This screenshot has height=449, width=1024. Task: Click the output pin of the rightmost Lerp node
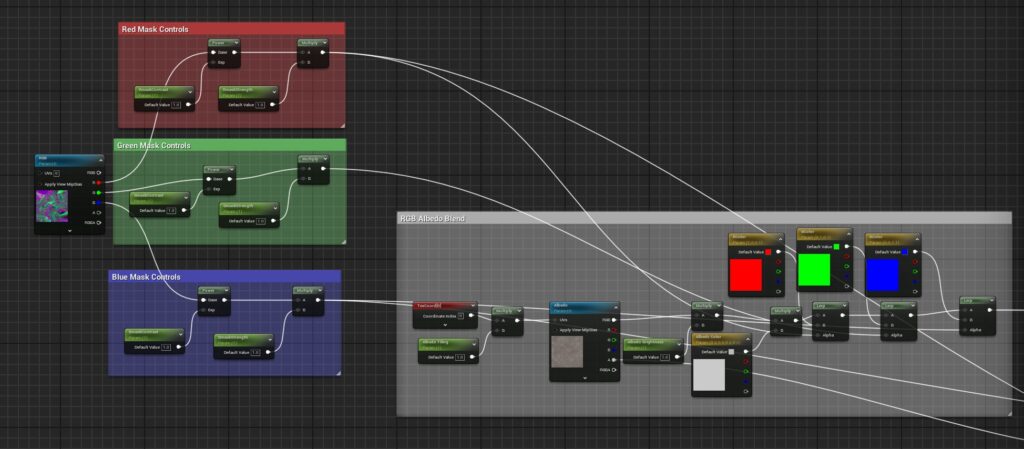pos(989,310)
